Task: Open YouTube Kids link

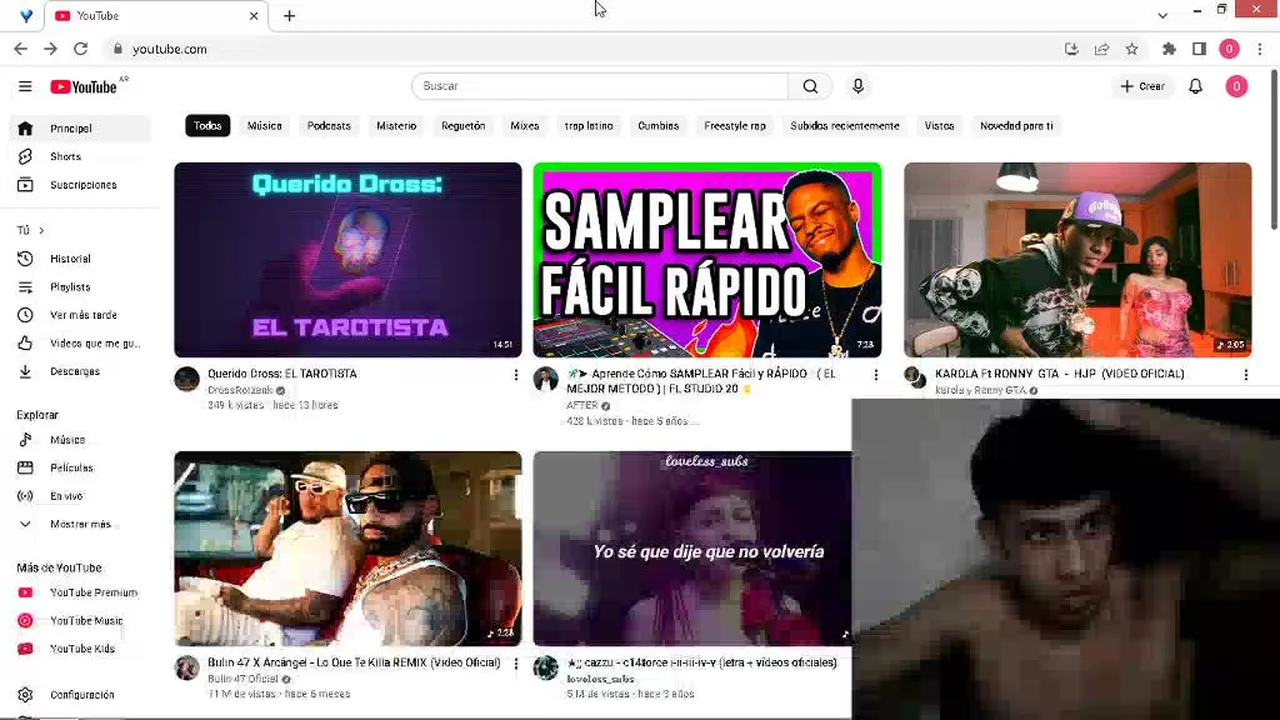Action: click(x=80, y=648)
